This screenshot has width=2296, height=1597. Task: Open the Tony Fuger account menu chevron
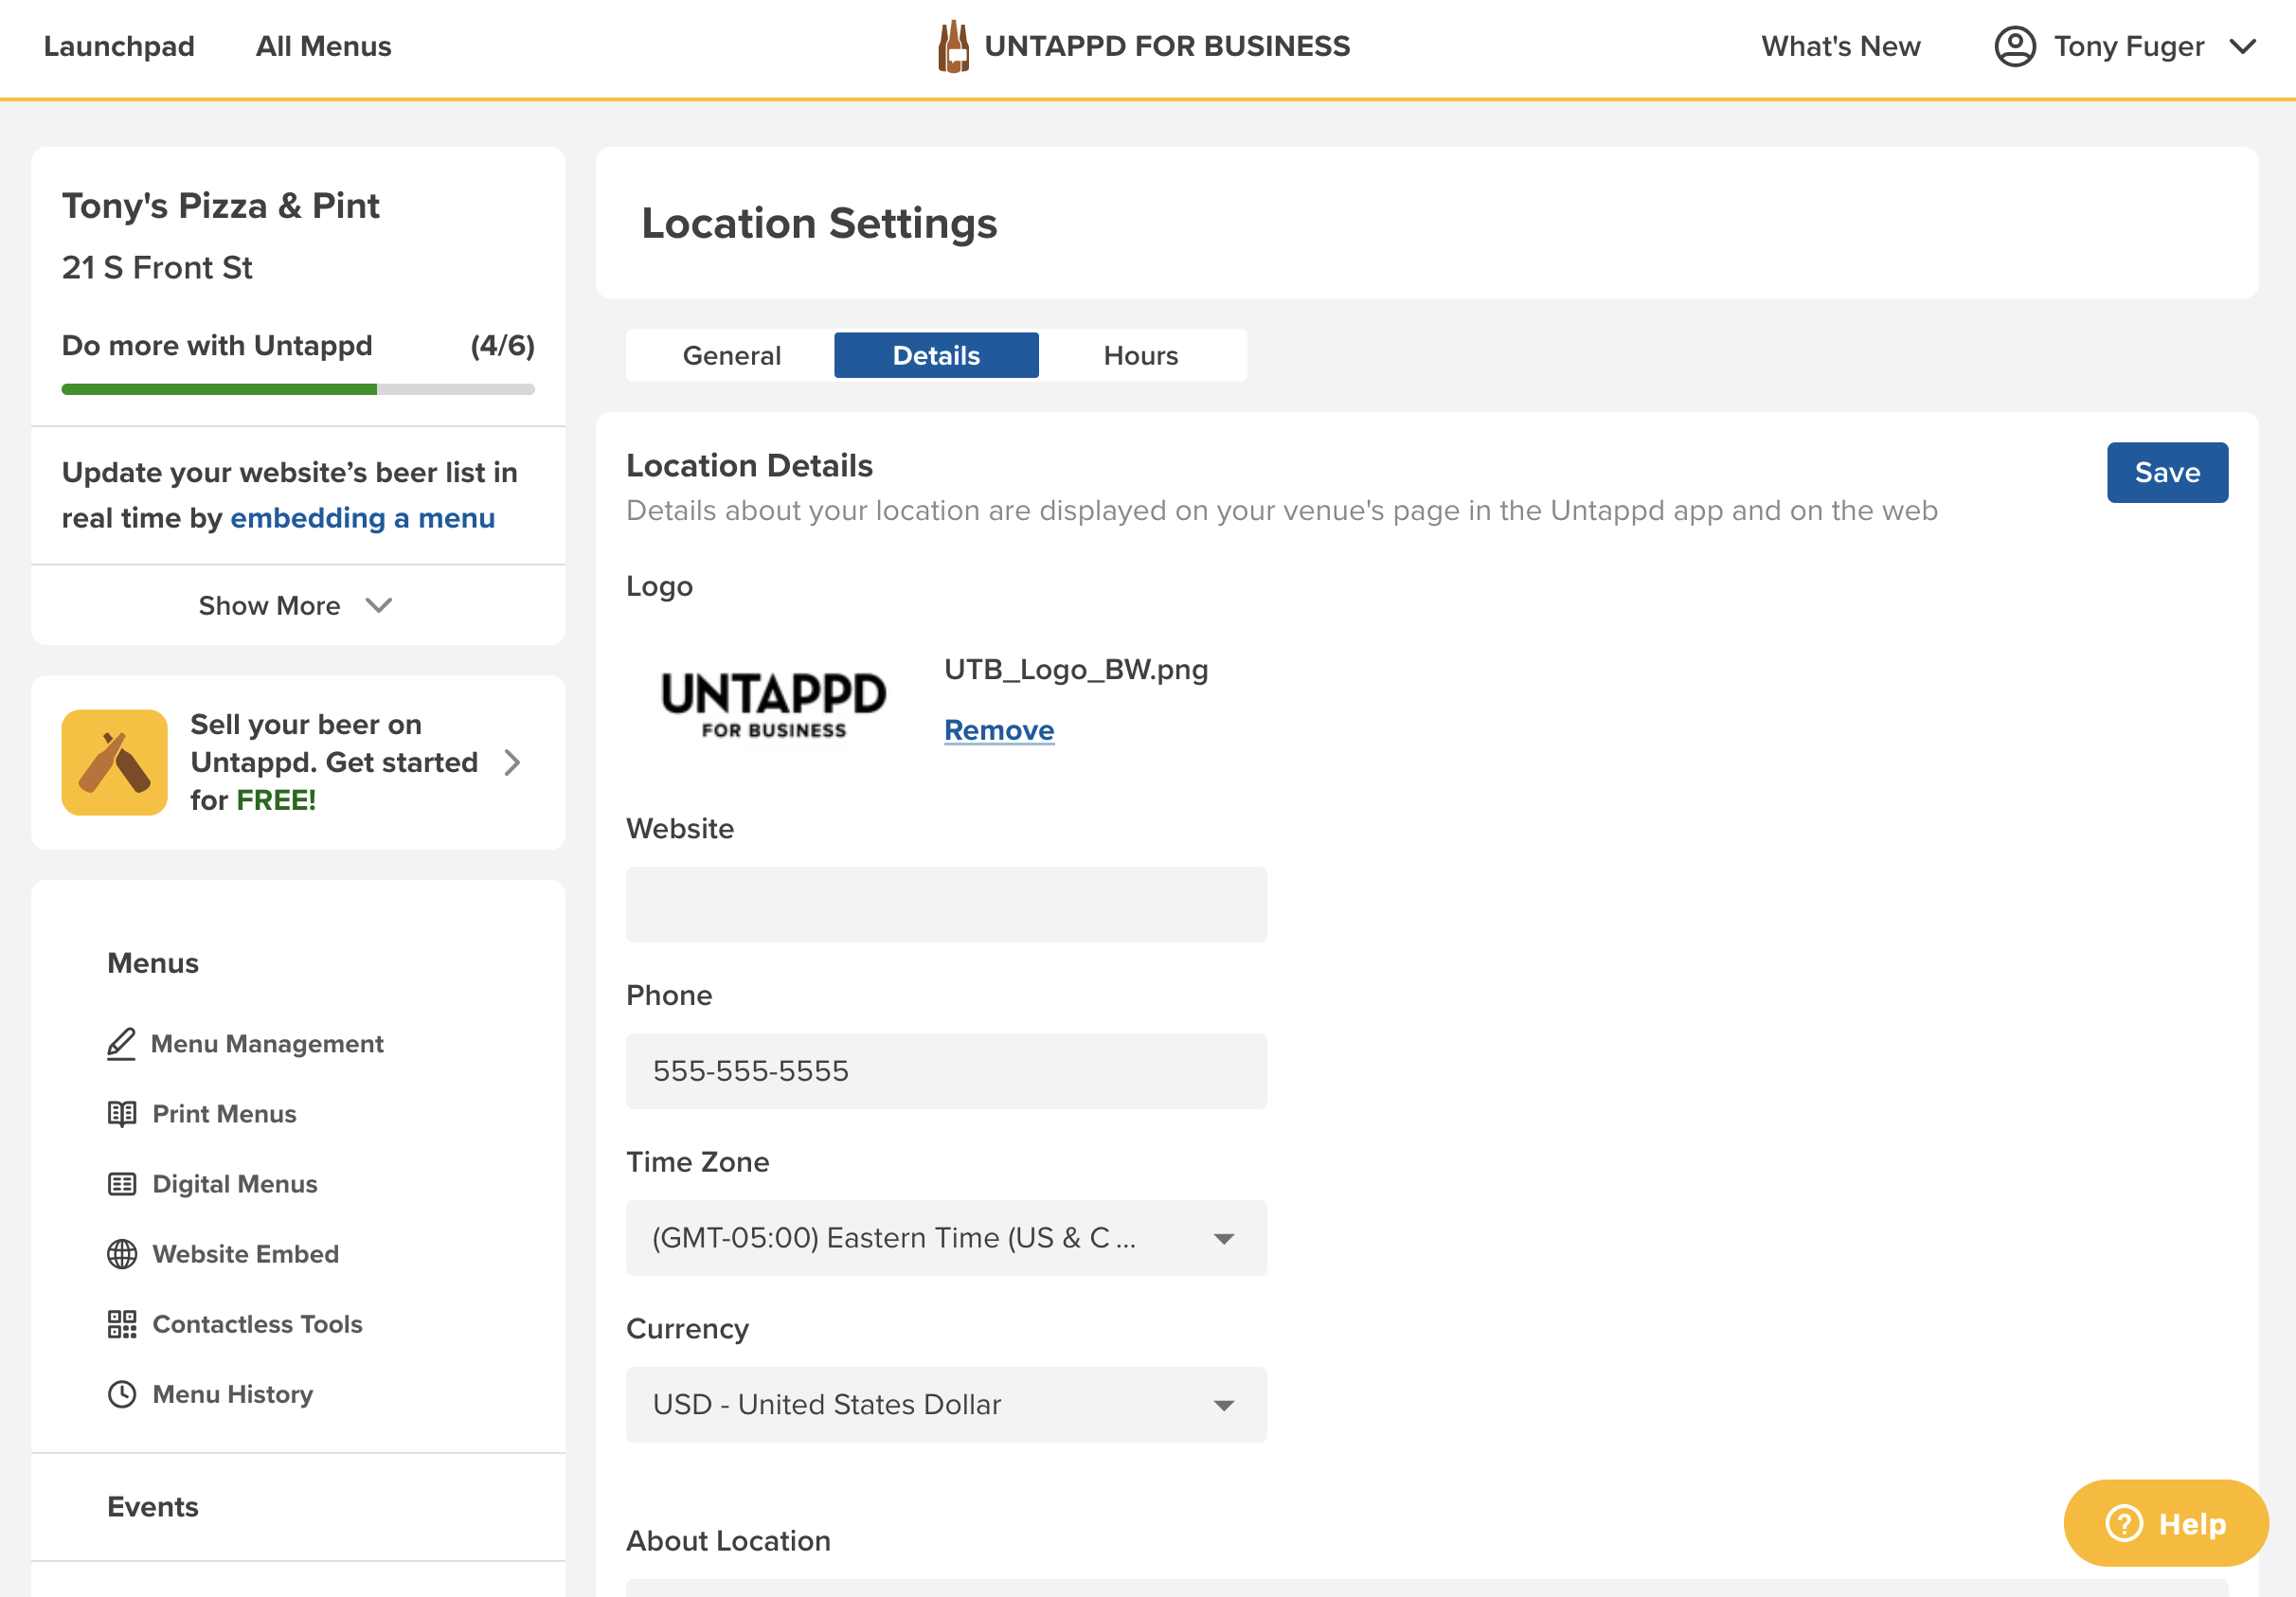click(x=2243, y=46)
